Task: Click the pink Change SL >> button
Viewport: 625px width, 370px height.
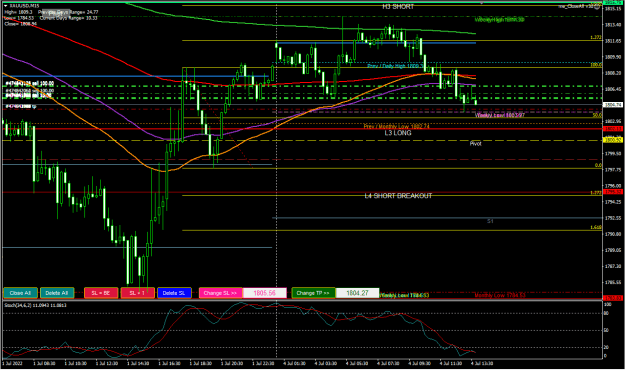Action: (220, 293)
